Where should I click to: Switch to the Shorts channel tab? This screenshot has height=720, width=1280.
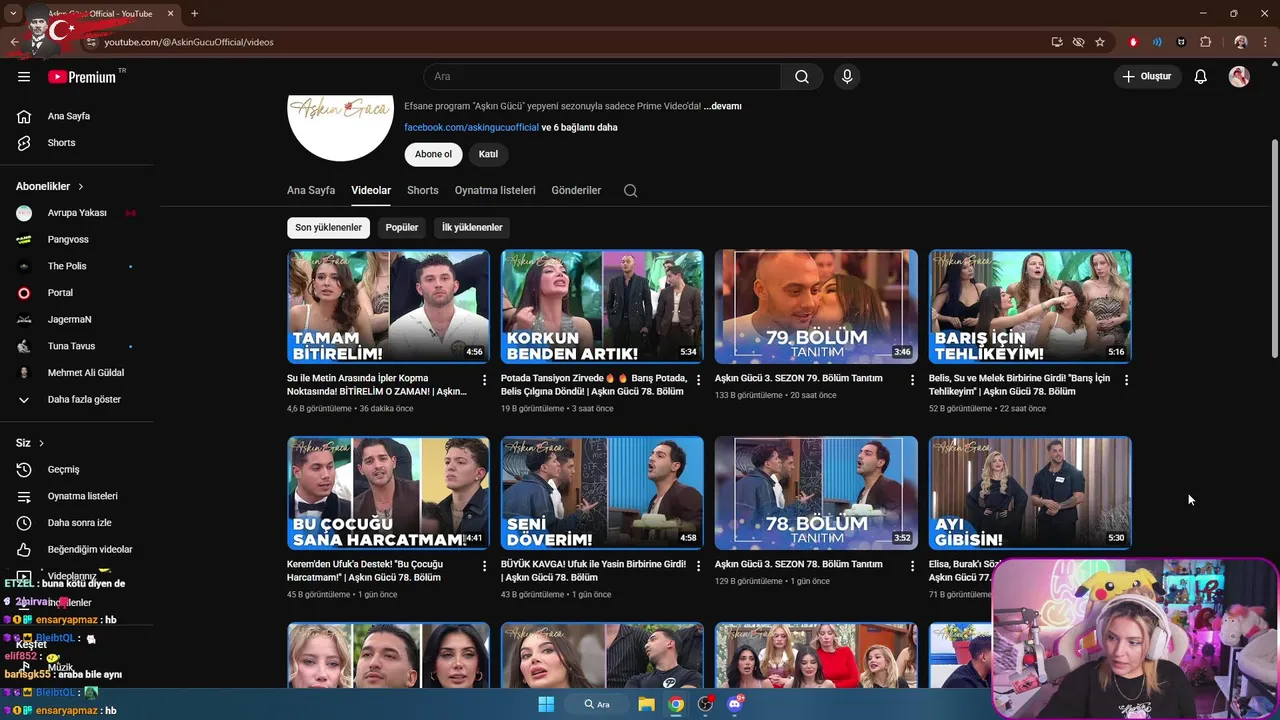pyautogui.click(x=423, y=190)
